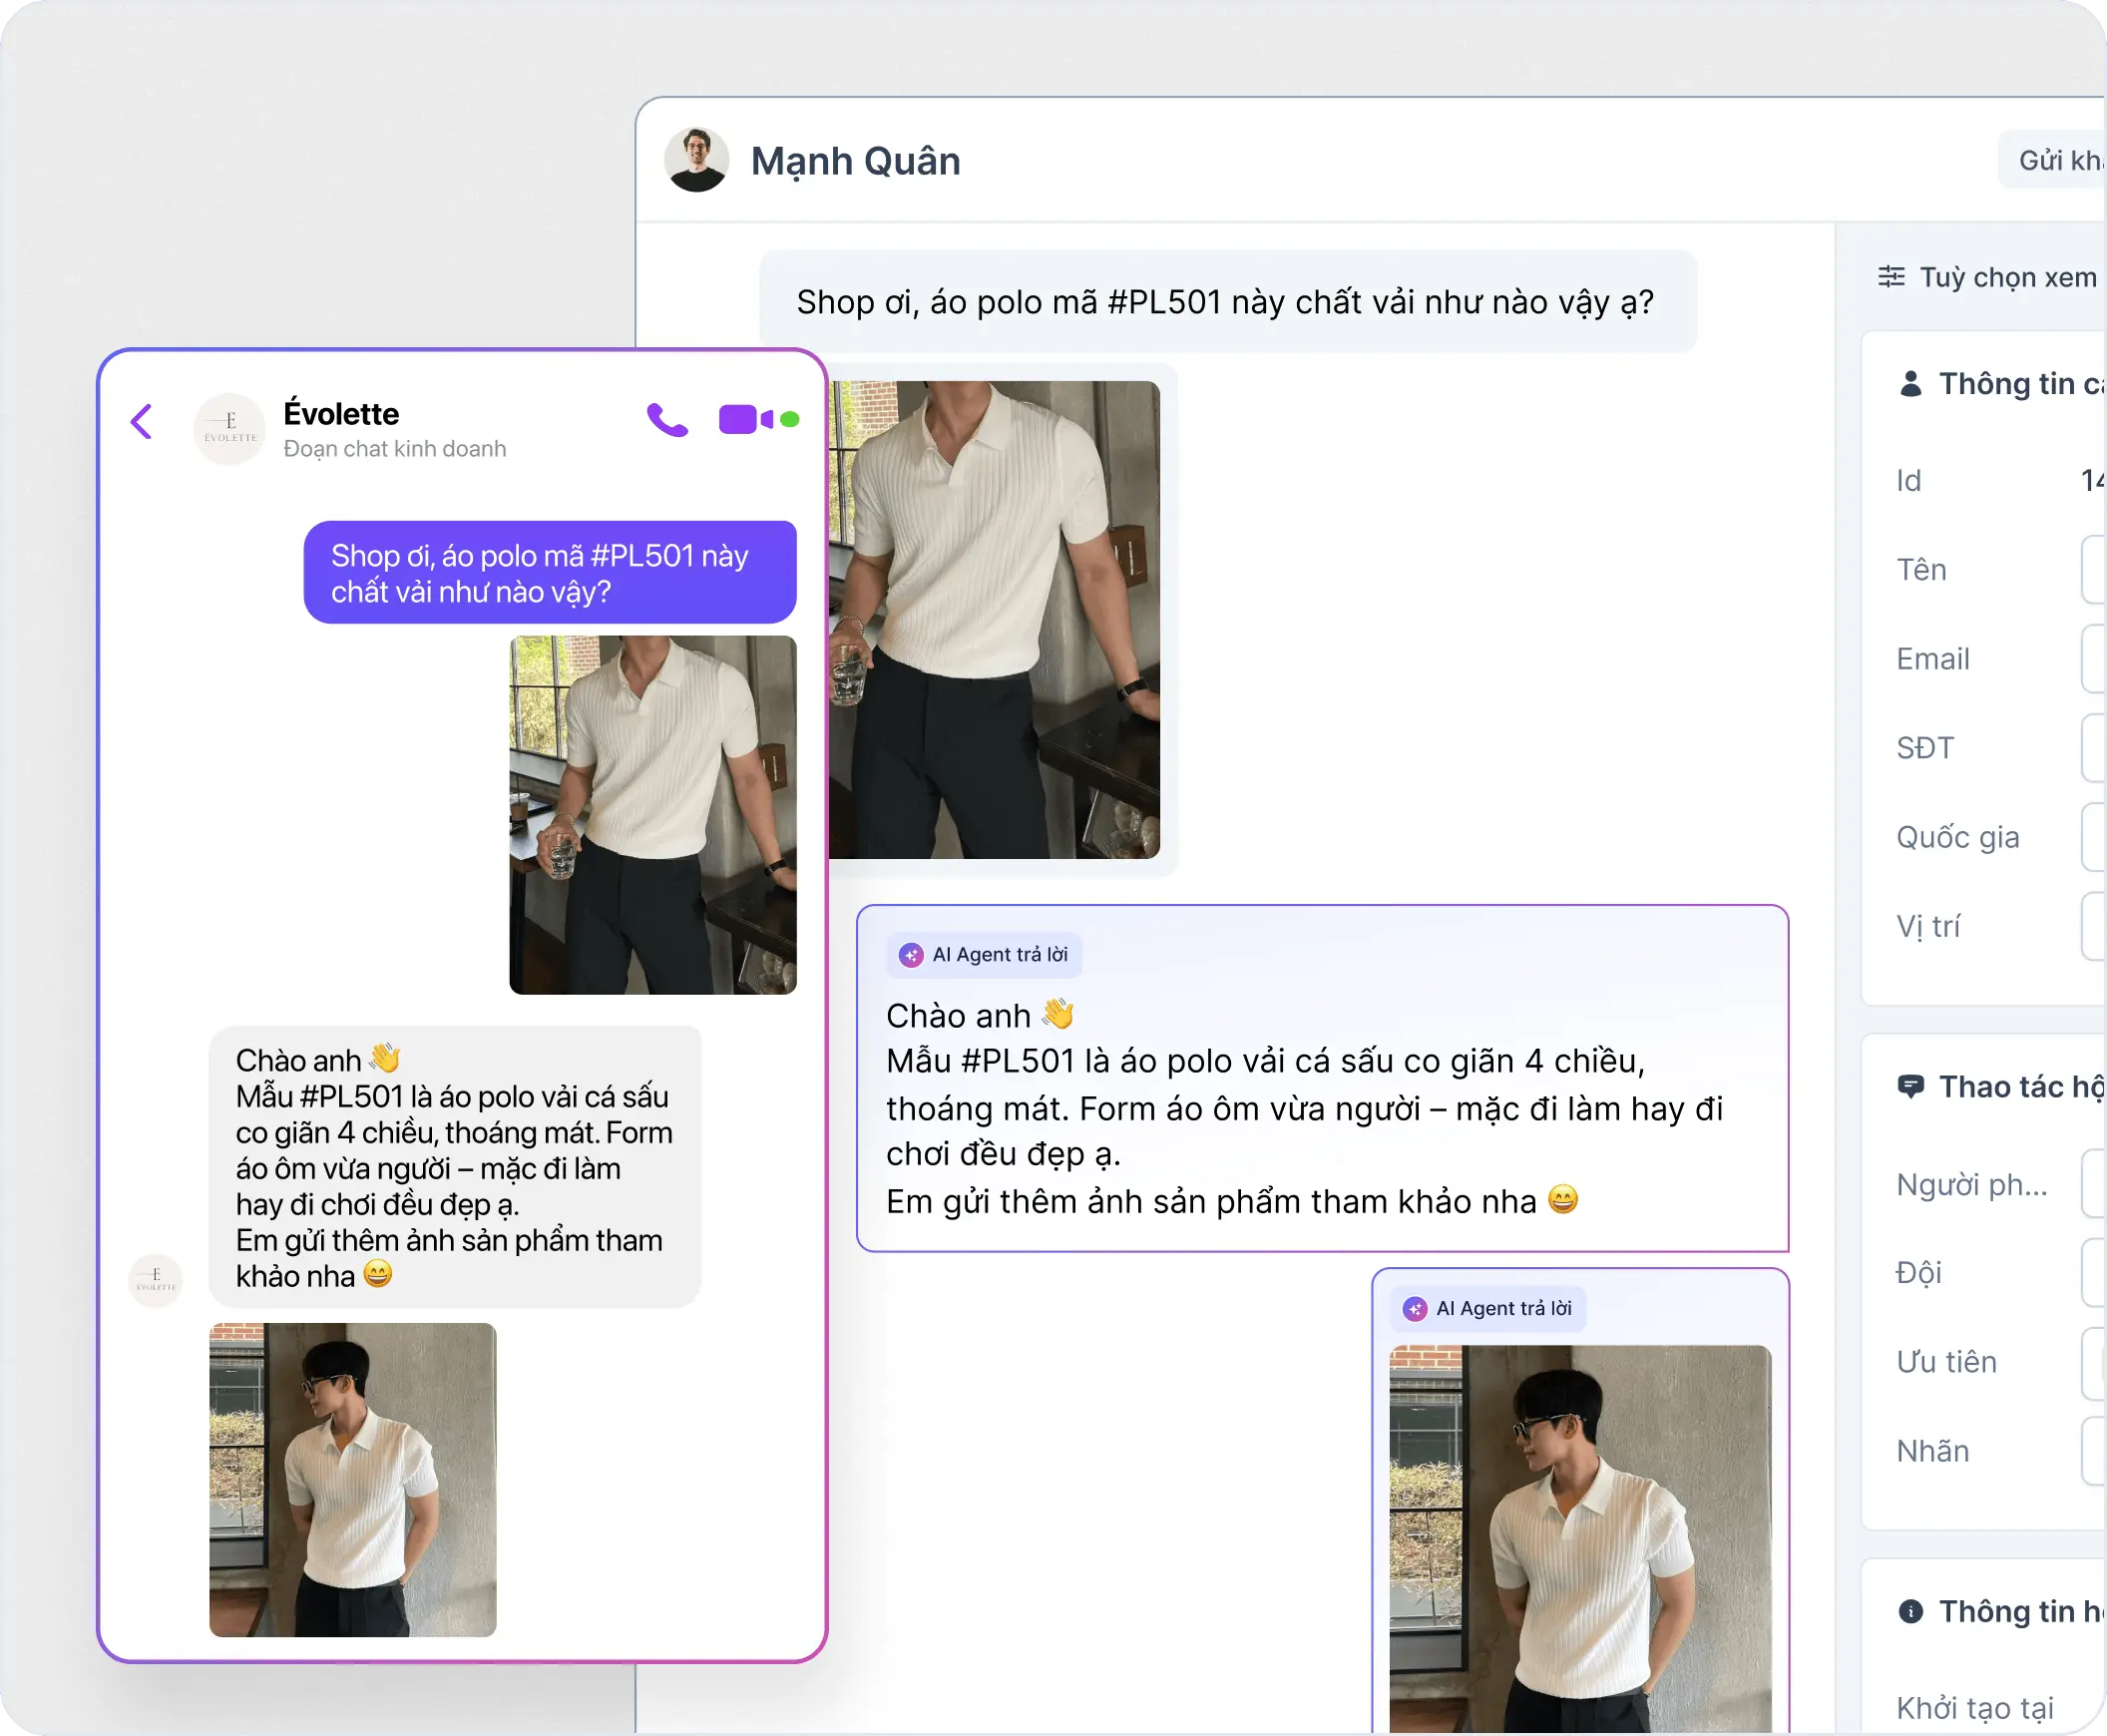The width and height of the screenshot is (2107, 1736).
Task: Open the Quốc gia field
Action: tap(2094, 837)
